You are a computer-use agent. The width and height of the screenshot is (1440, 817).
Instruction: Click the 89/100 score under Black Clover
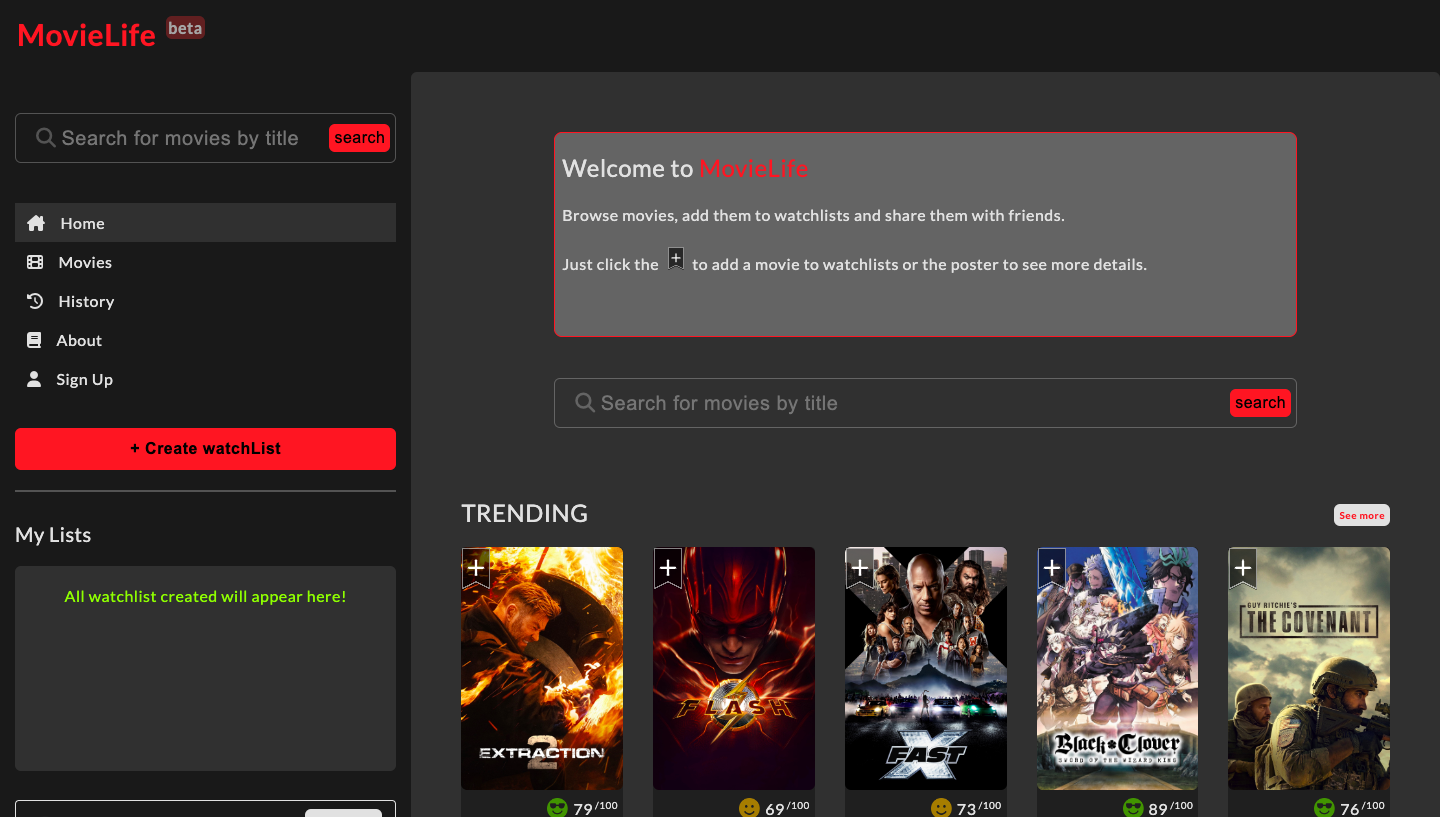tap(1172, 808)
